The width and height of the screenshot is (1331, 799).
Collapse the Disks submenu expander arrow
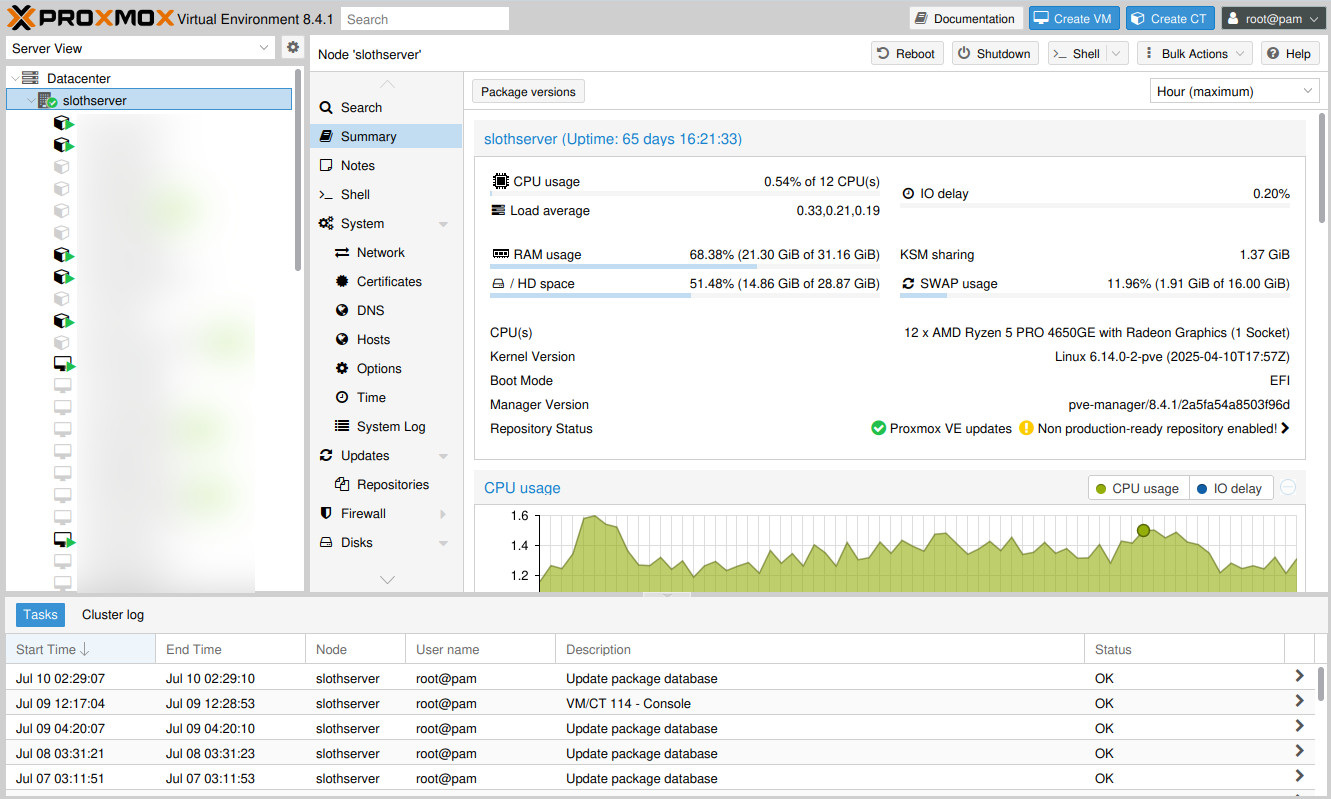pyautogui.click(x=443, y=543)
